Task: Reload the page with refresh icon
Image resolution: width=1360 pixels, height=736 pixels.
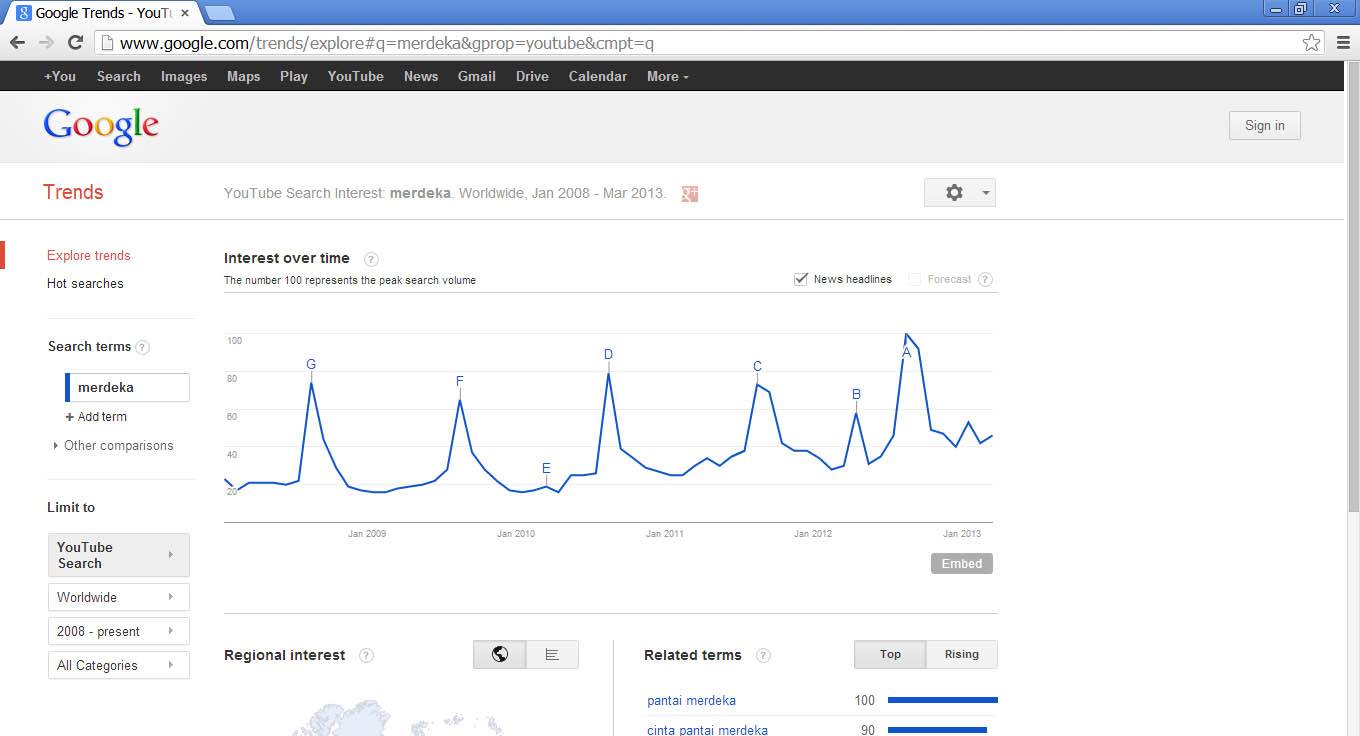Action: click(75, 43)
